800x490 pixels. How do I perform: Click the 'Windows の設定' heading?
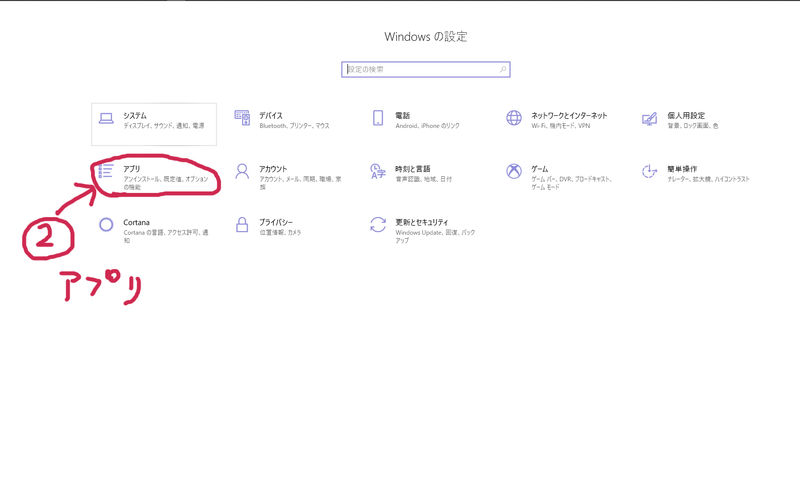point(426,37)
